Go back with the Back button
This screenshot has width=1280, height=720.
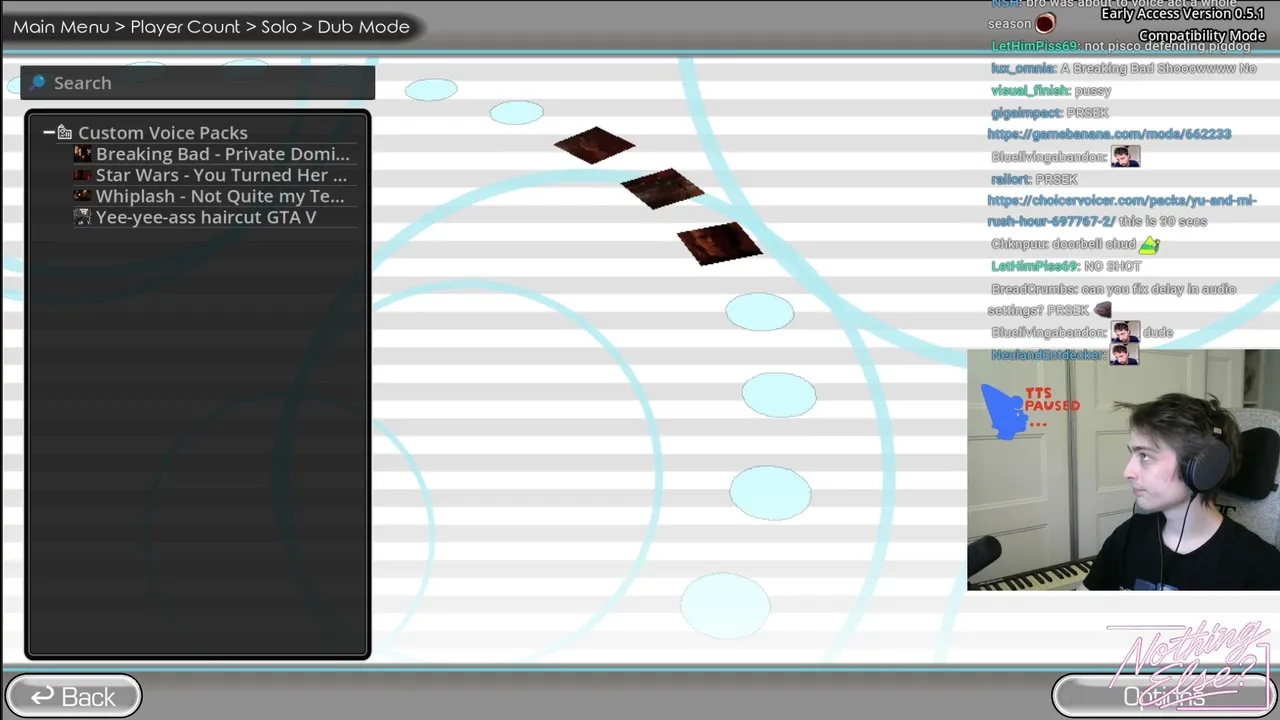[73, 697]
